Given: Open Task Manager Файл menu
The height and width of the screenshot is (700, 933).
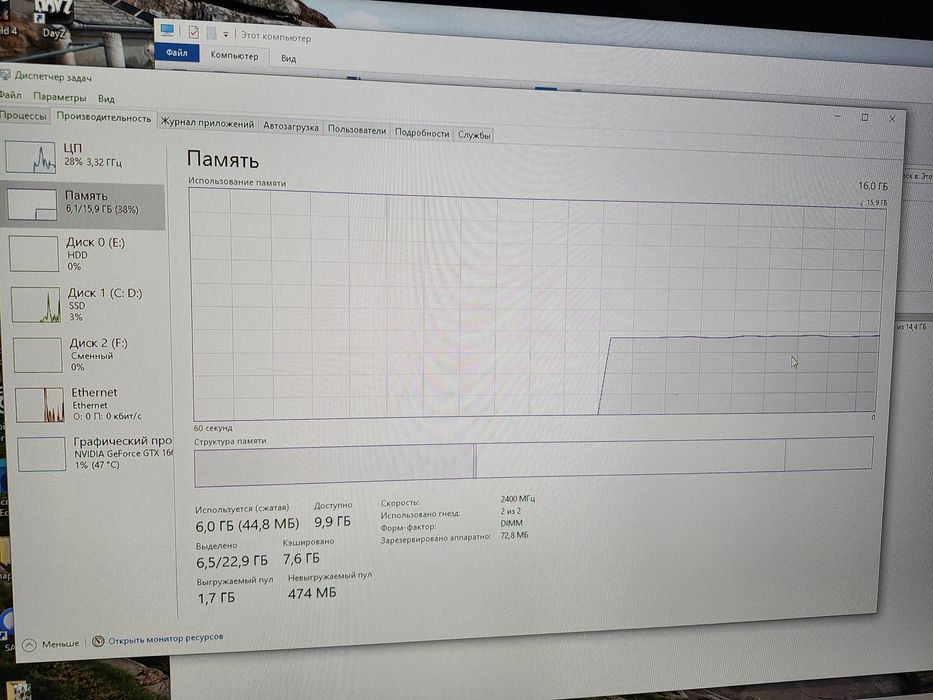Looking at the screenshot, I should click(11, 95).
